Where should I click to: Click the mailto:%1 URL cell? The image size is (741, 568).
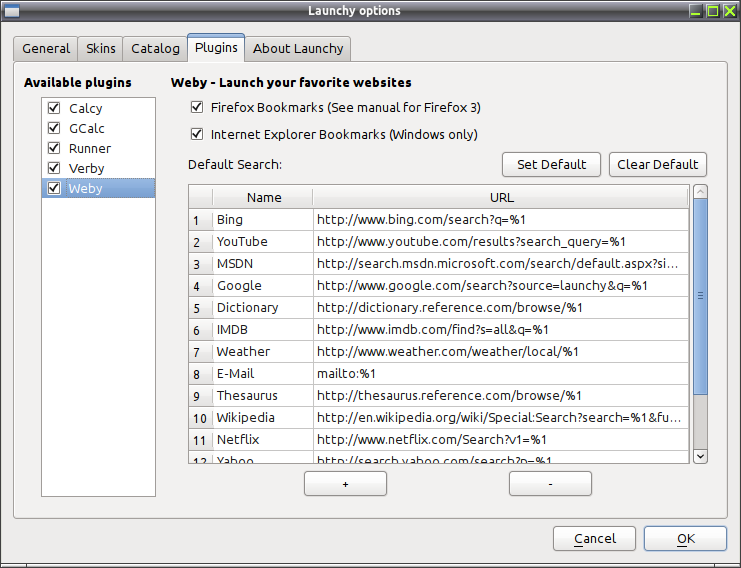501,373
